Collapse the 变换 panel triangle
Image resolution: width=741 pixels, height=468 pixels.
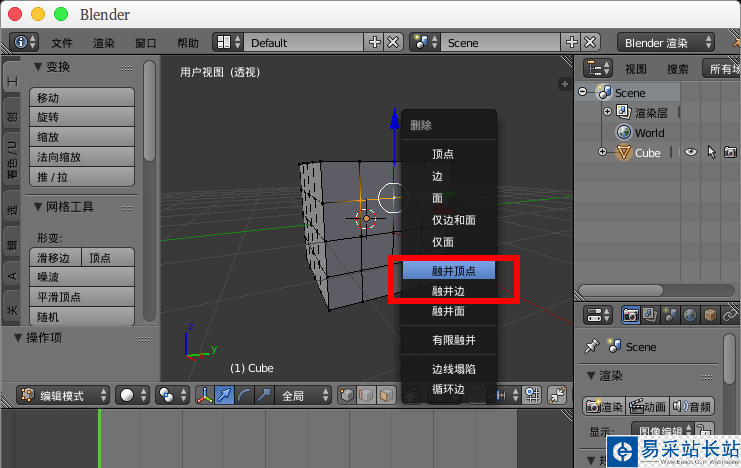[x=38, y=67]
